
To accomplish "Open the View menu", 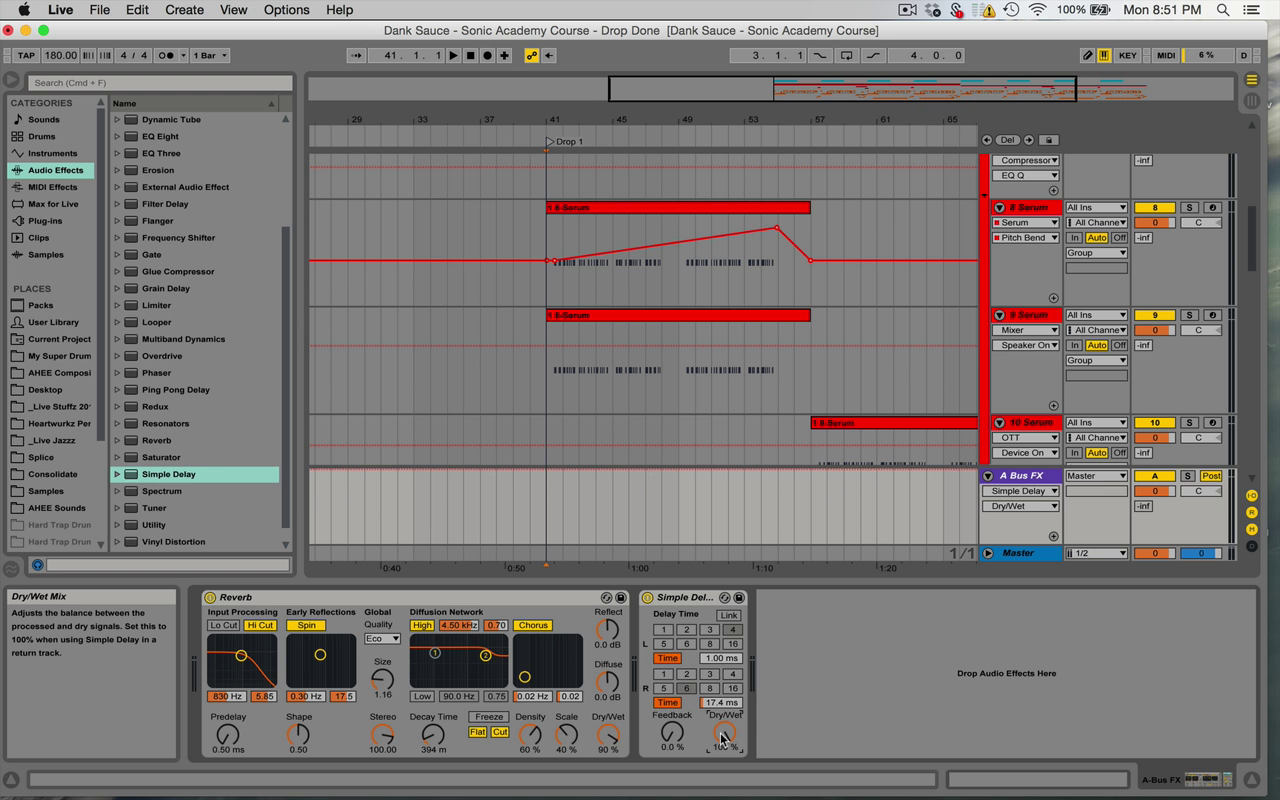I will pyautogui.click(x=233, y=10).
